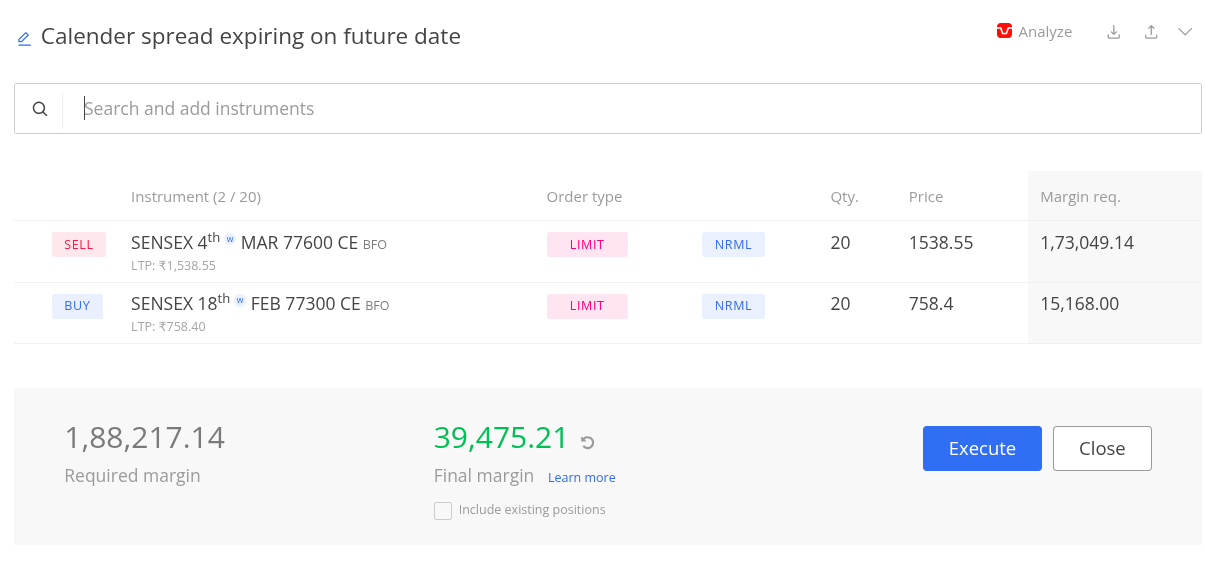
Task: Click margin value 15,168.00
Action: coord(1080,304)
